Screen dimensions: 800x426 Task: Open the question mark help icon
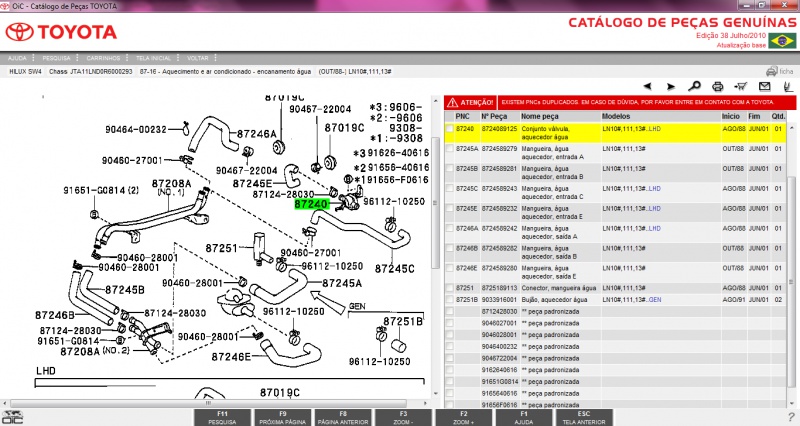click(x=790, y=417)
